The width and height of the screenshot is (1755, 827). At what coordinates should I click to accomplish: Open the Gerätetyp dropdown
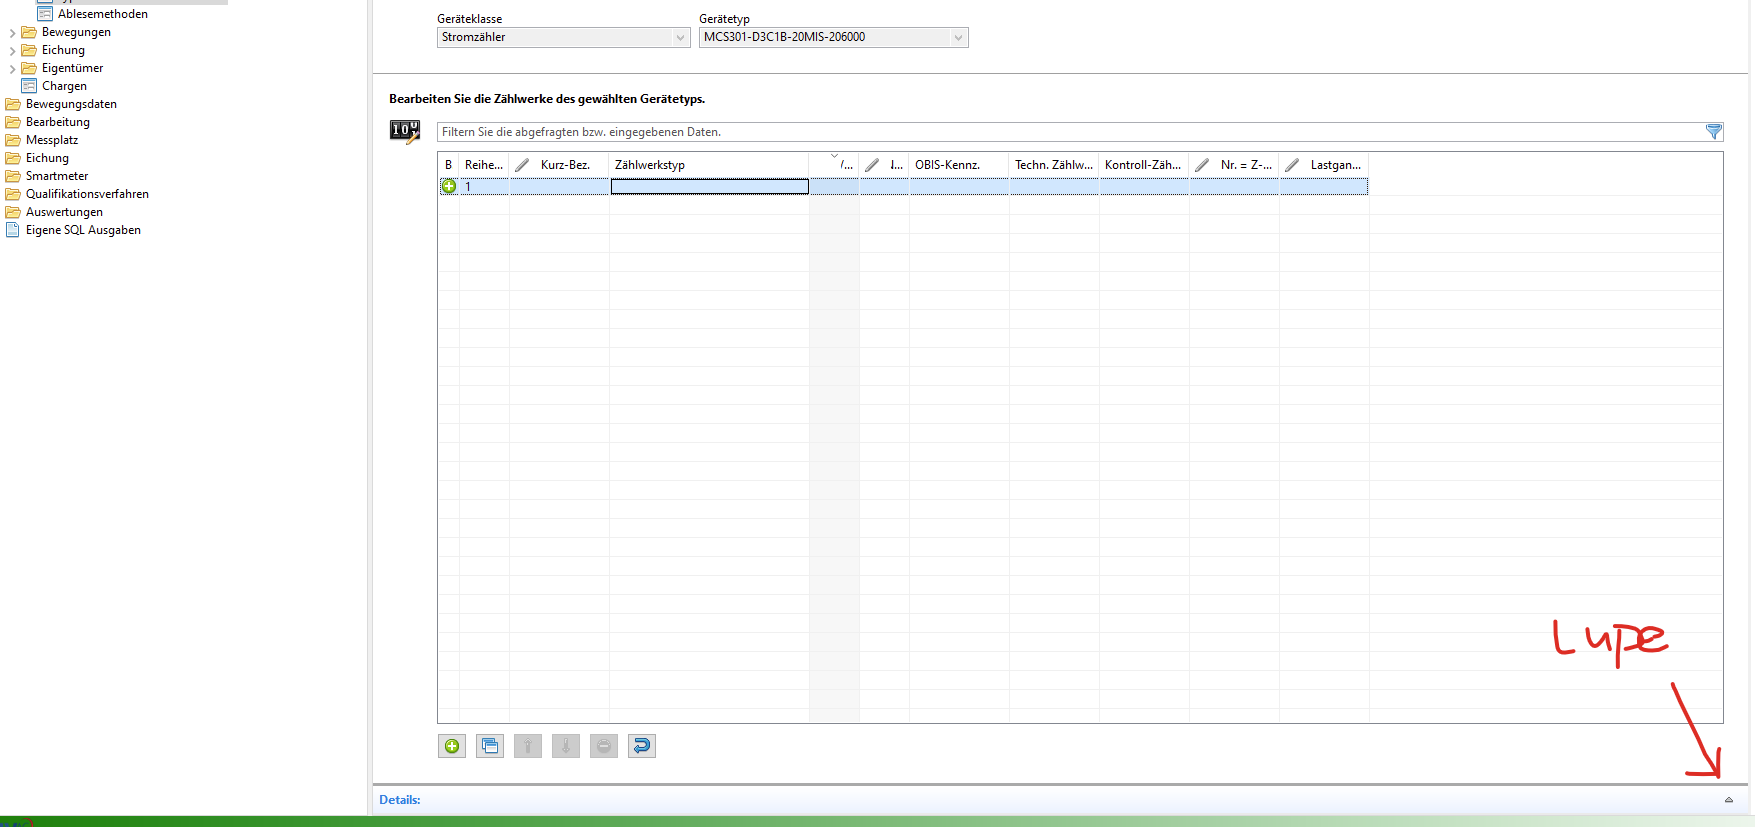[x=958, y=38]
